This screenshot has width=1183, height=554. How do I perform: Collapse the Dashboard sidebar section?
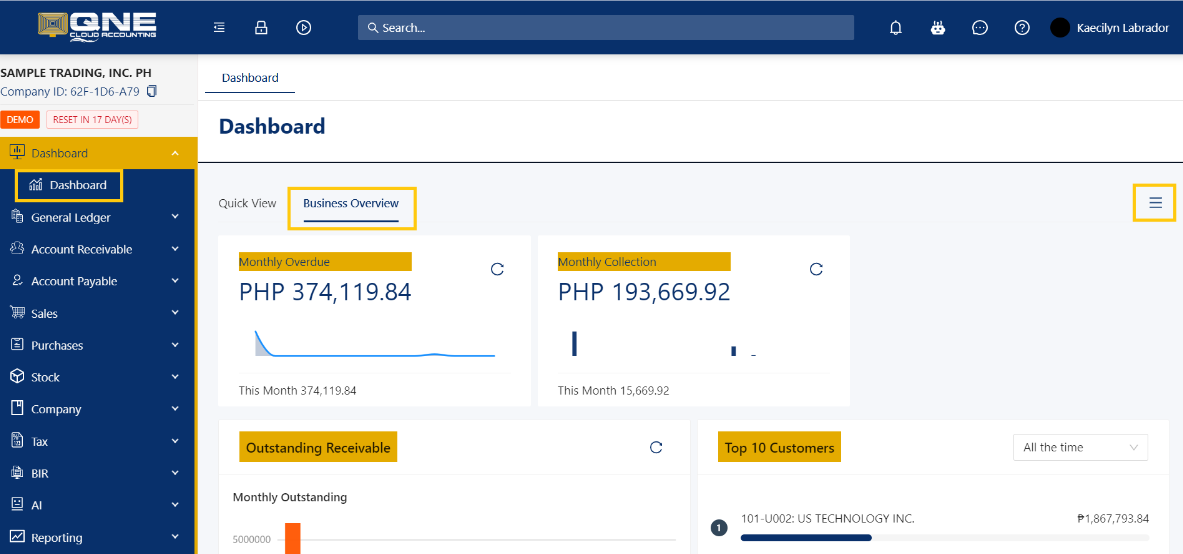coord(175,153)
